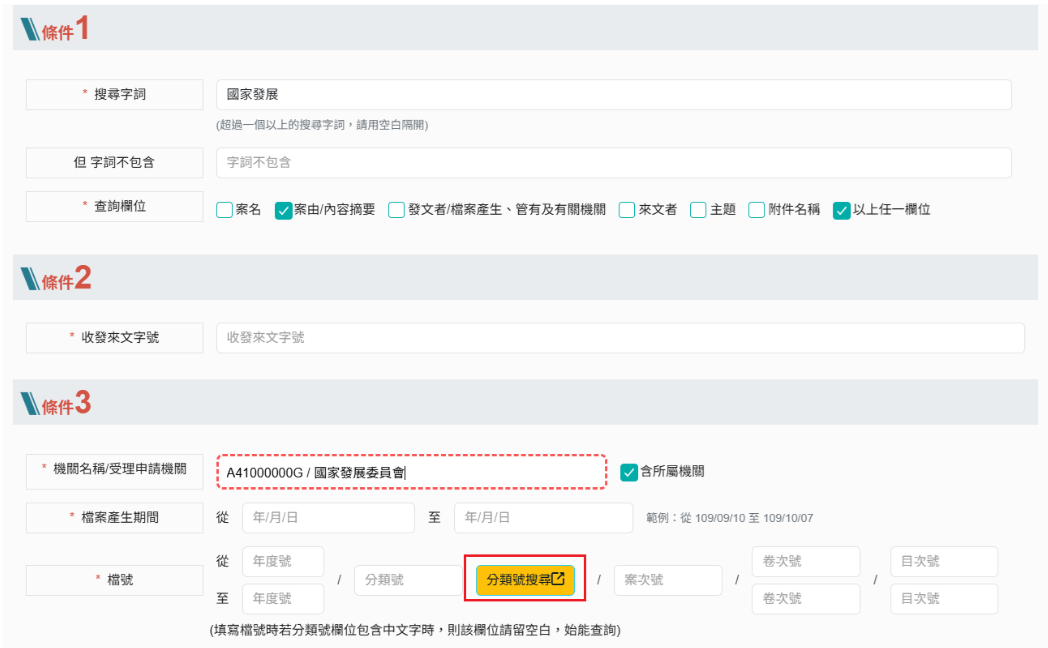Click the 機關名稱 field with 國家發展委員會
This screenshot has height=648, width=1048.
411,472
